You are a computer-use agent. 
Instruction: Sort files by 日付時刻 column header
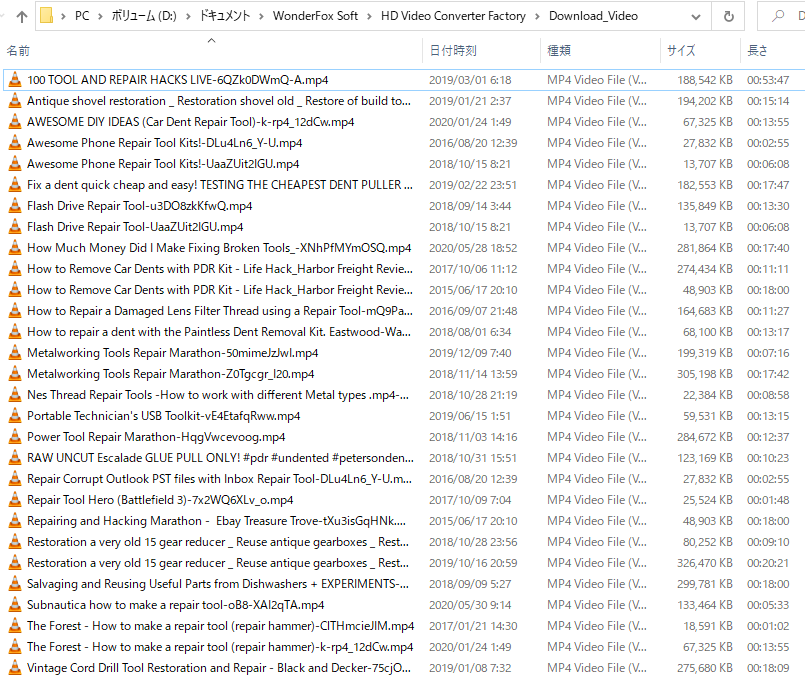[453, 50]
